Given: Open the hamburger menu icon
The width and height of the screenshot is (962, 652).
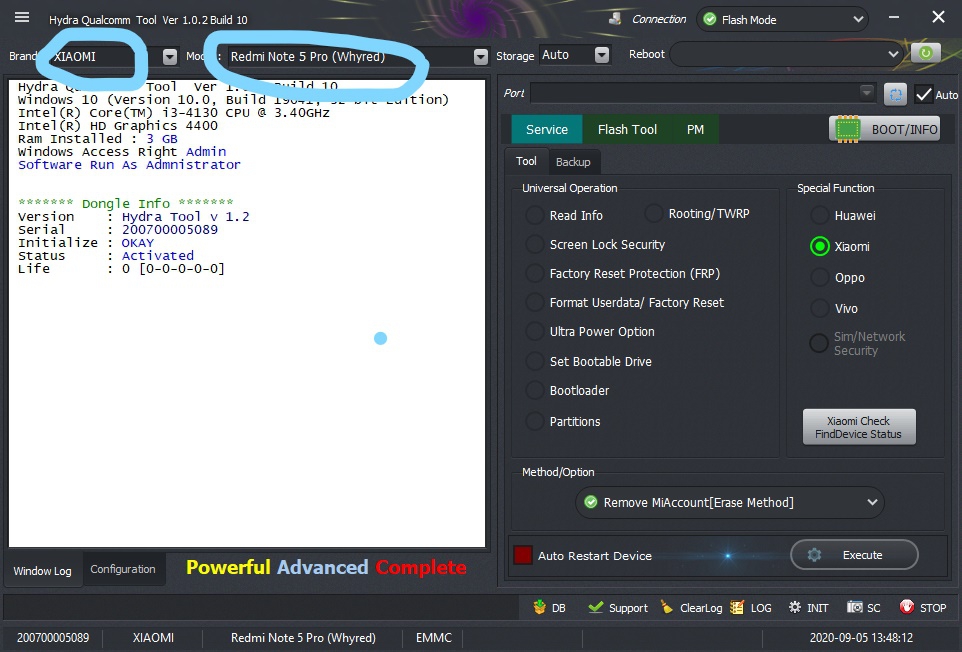Looking at the screenshot, I should (x=22, y=17).
